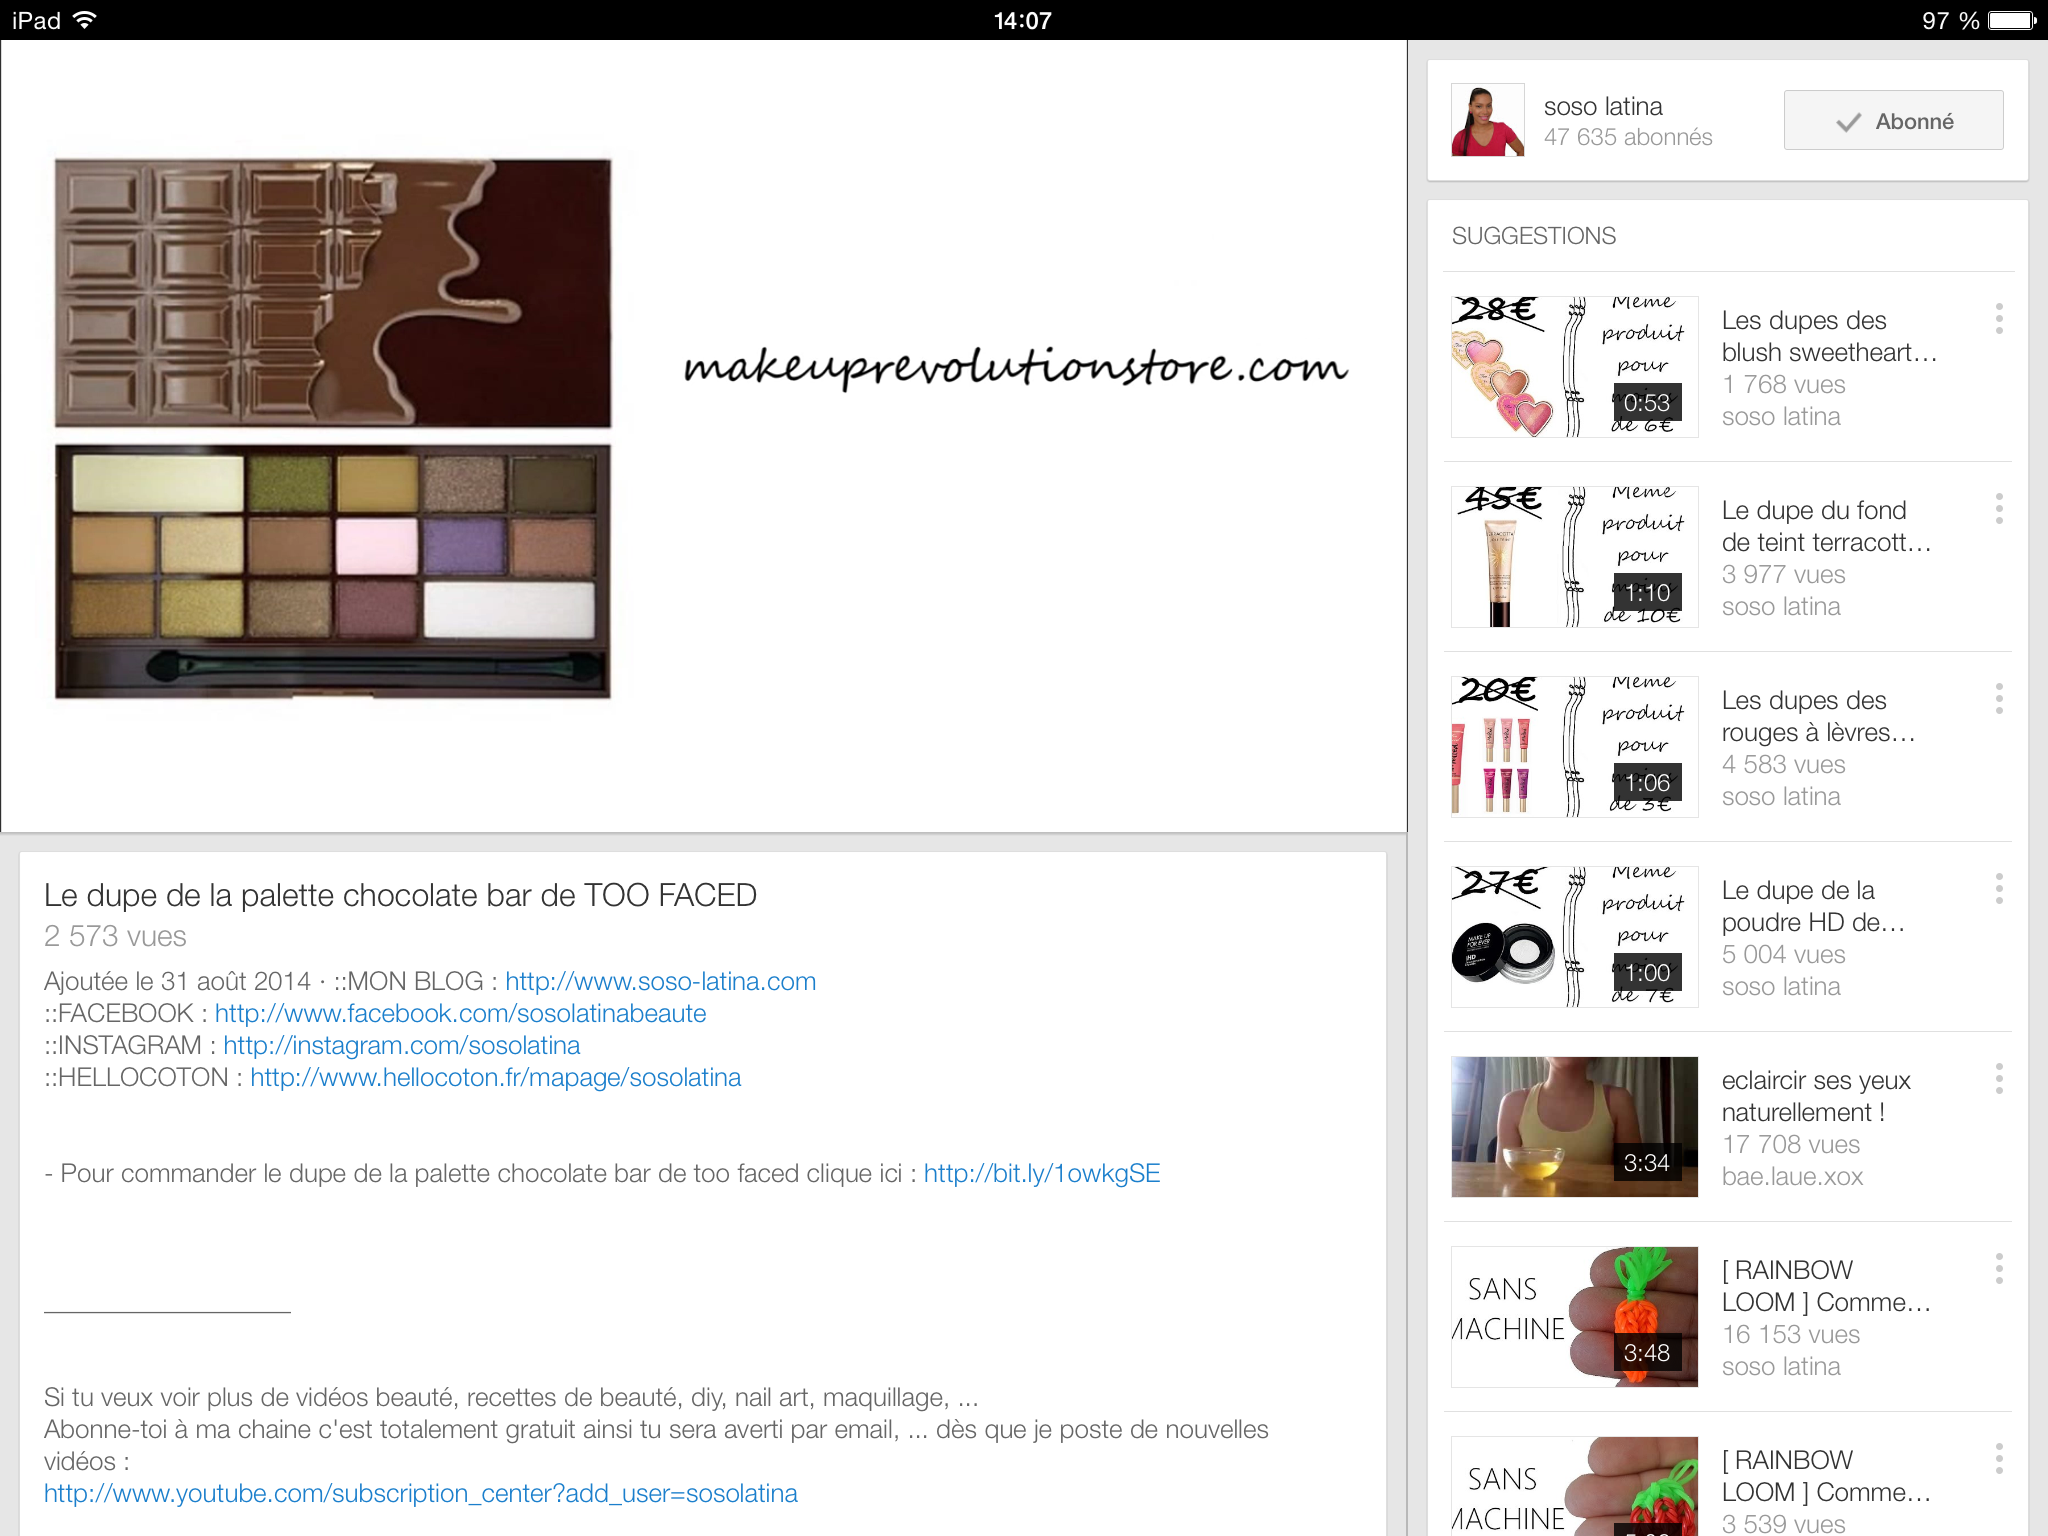Open options menu for 'eclaircir ses yeux naturellement' video
2048x1536 pixels.
tap(1999, 1079)
